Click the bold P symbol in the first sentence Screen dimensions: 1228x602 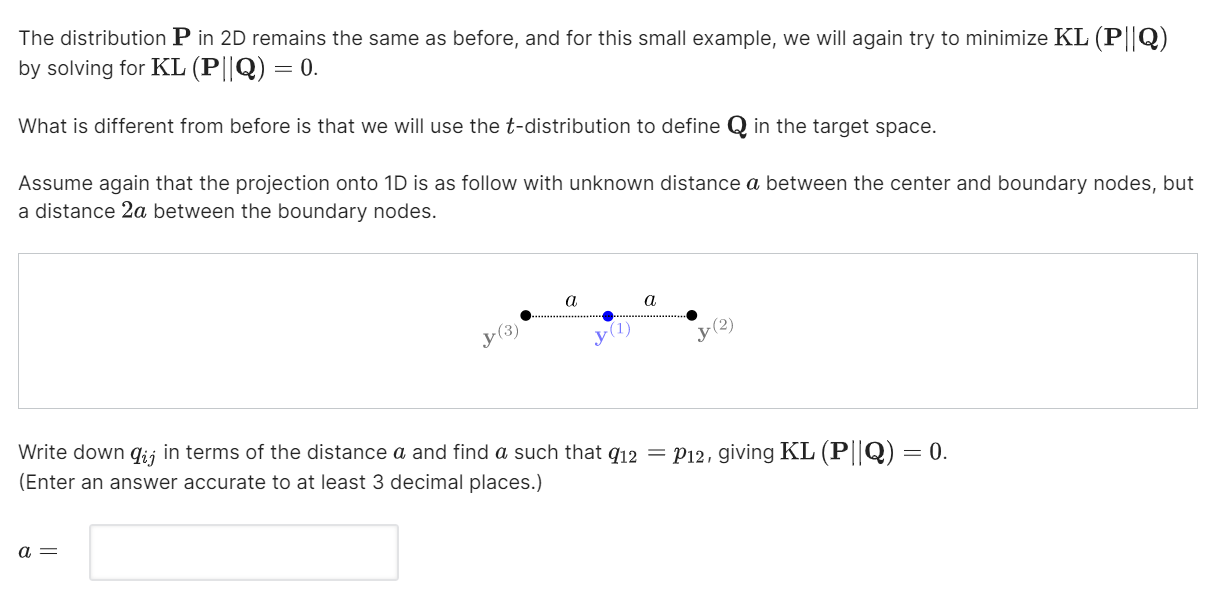coord(182,37)
